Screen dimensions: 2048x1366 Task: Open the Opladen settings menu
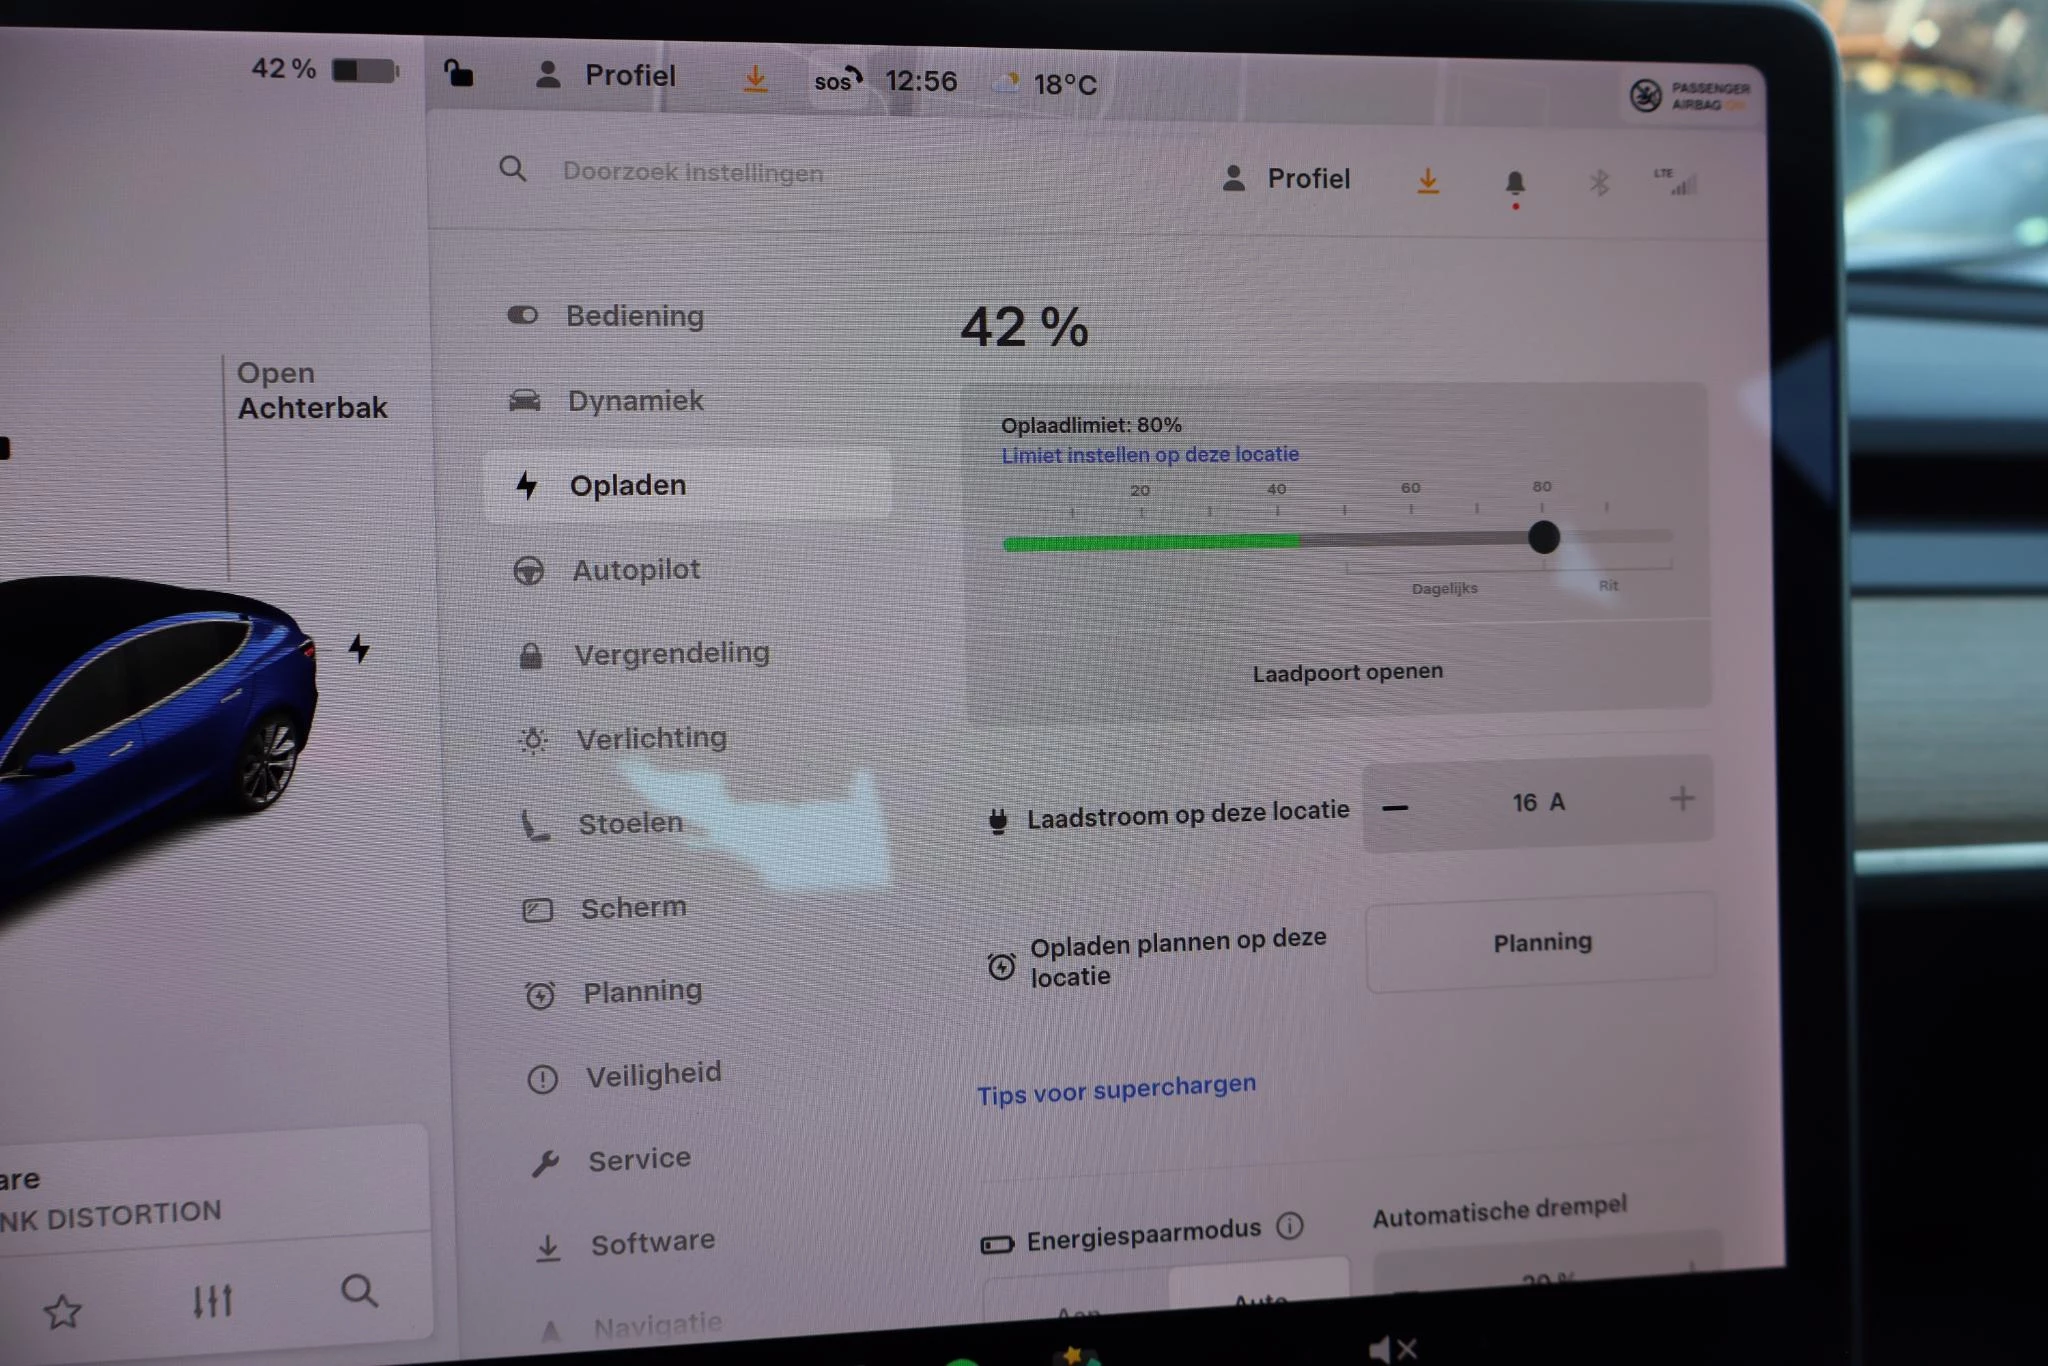pos(628,485)
